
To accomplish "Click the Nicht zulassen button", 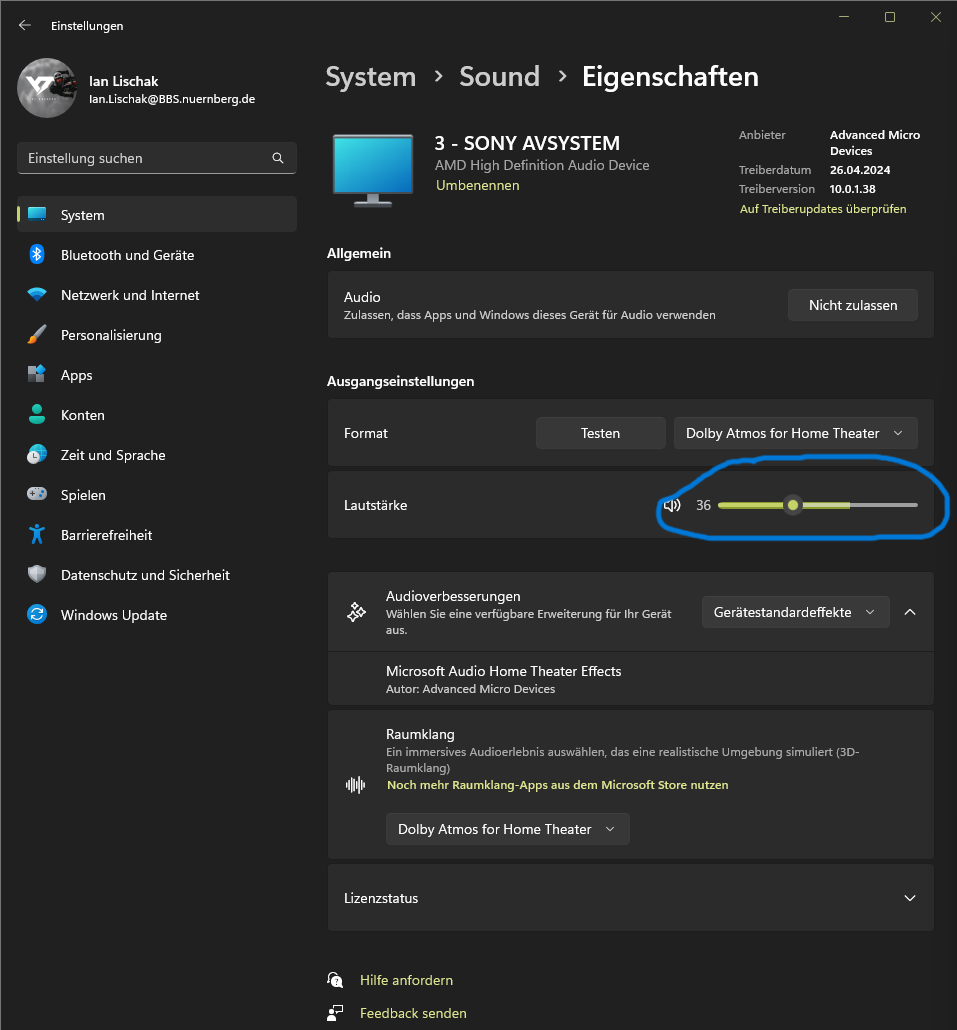I will [853, 305].
